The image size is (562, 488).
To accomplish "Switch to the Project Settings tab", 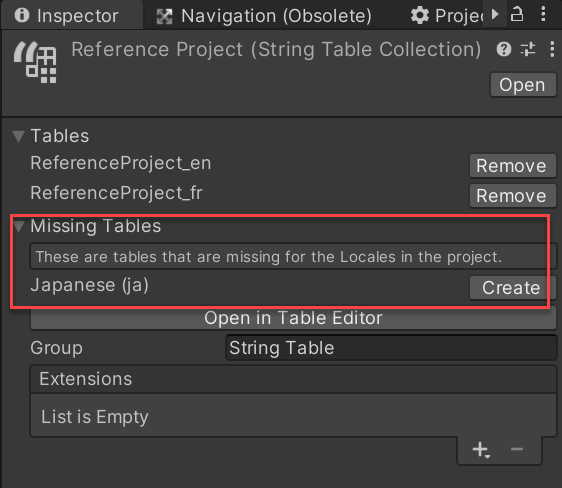I will [450, 16].
